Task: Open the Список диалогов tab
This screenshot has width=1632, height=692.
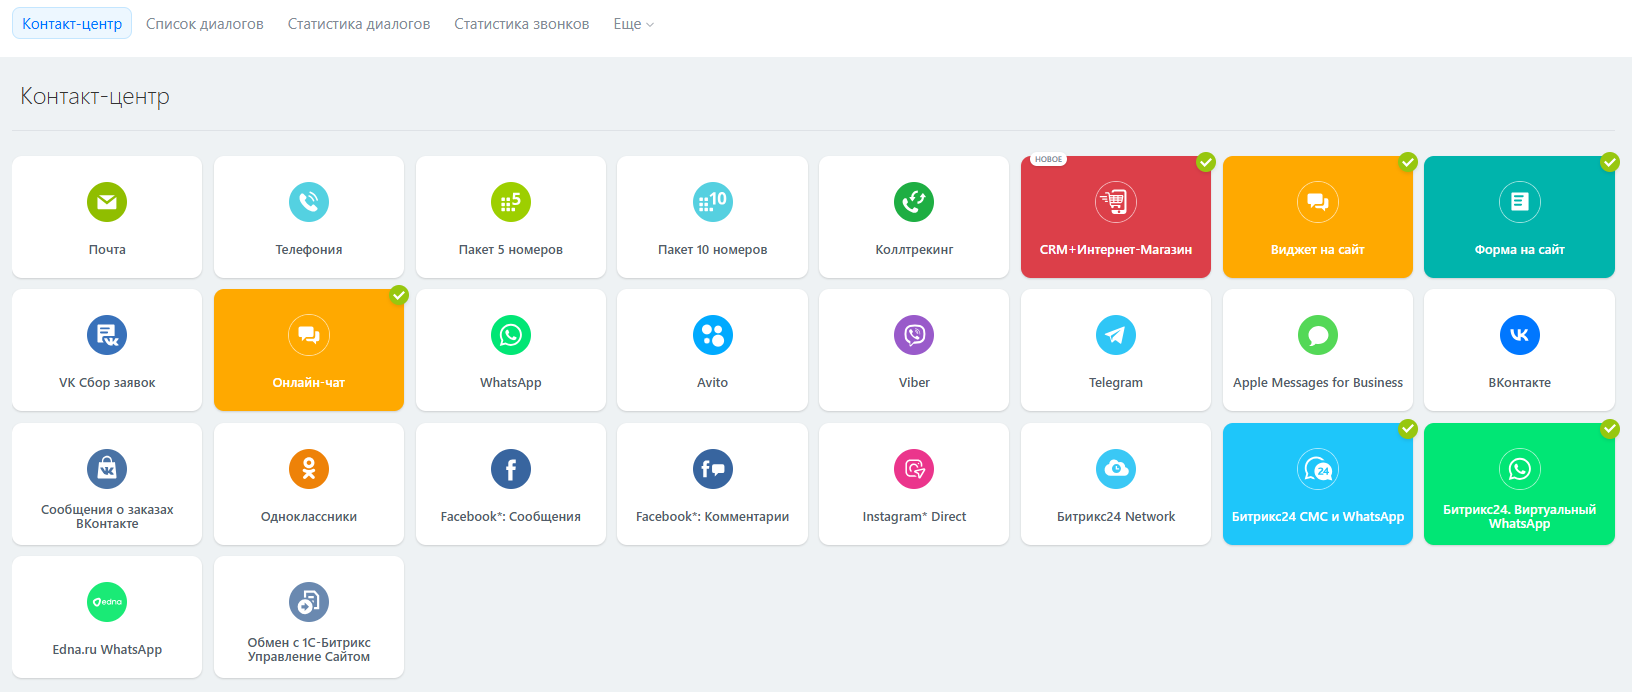Action: coord(205,24)
